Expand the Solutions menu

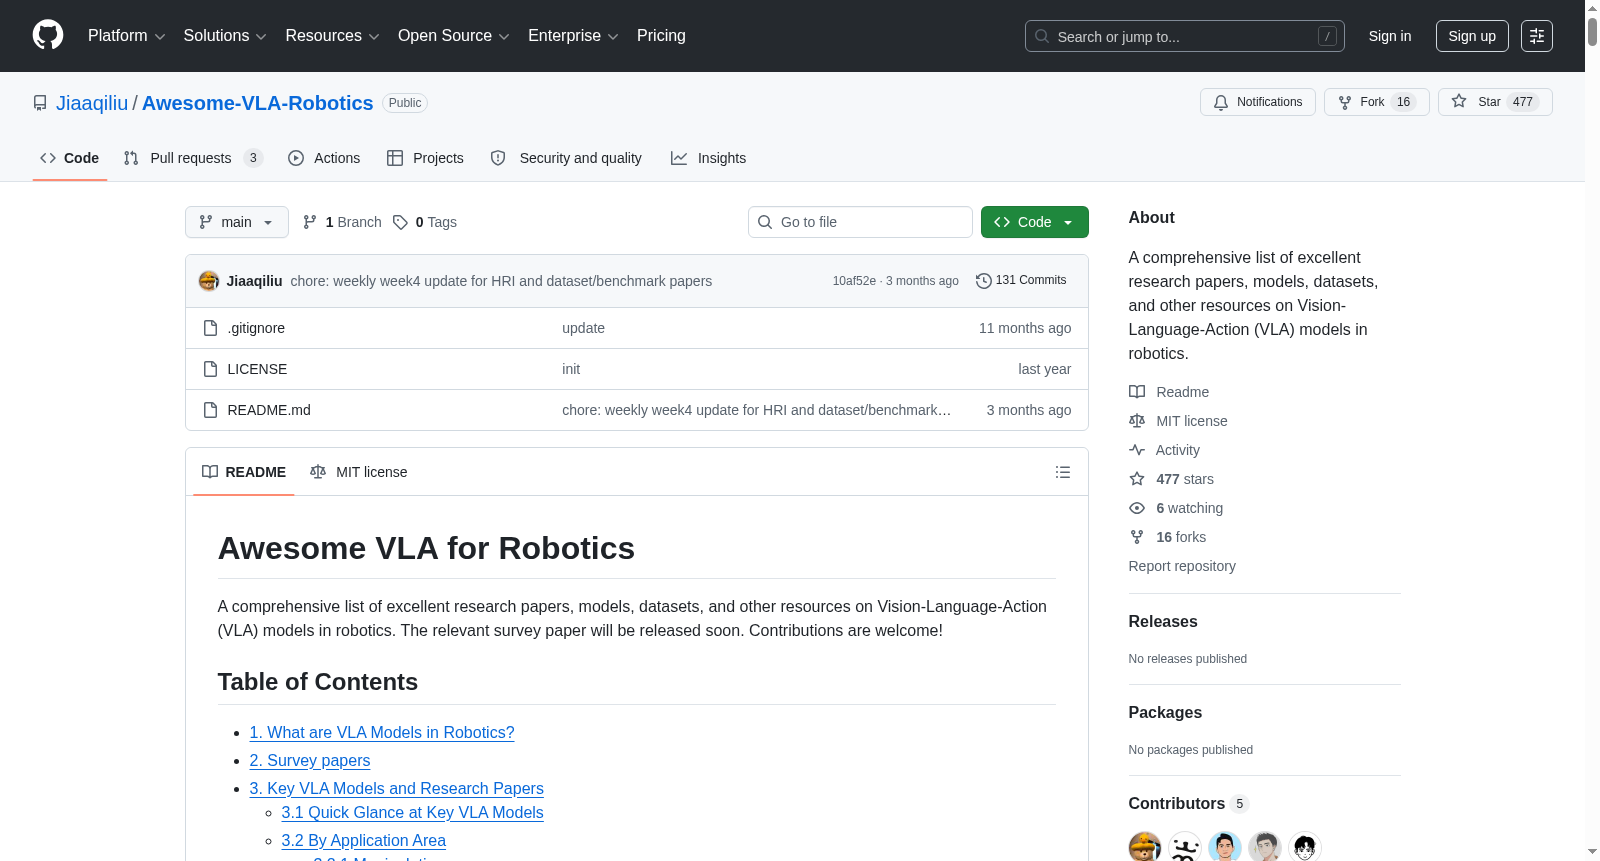click(225, 36)
